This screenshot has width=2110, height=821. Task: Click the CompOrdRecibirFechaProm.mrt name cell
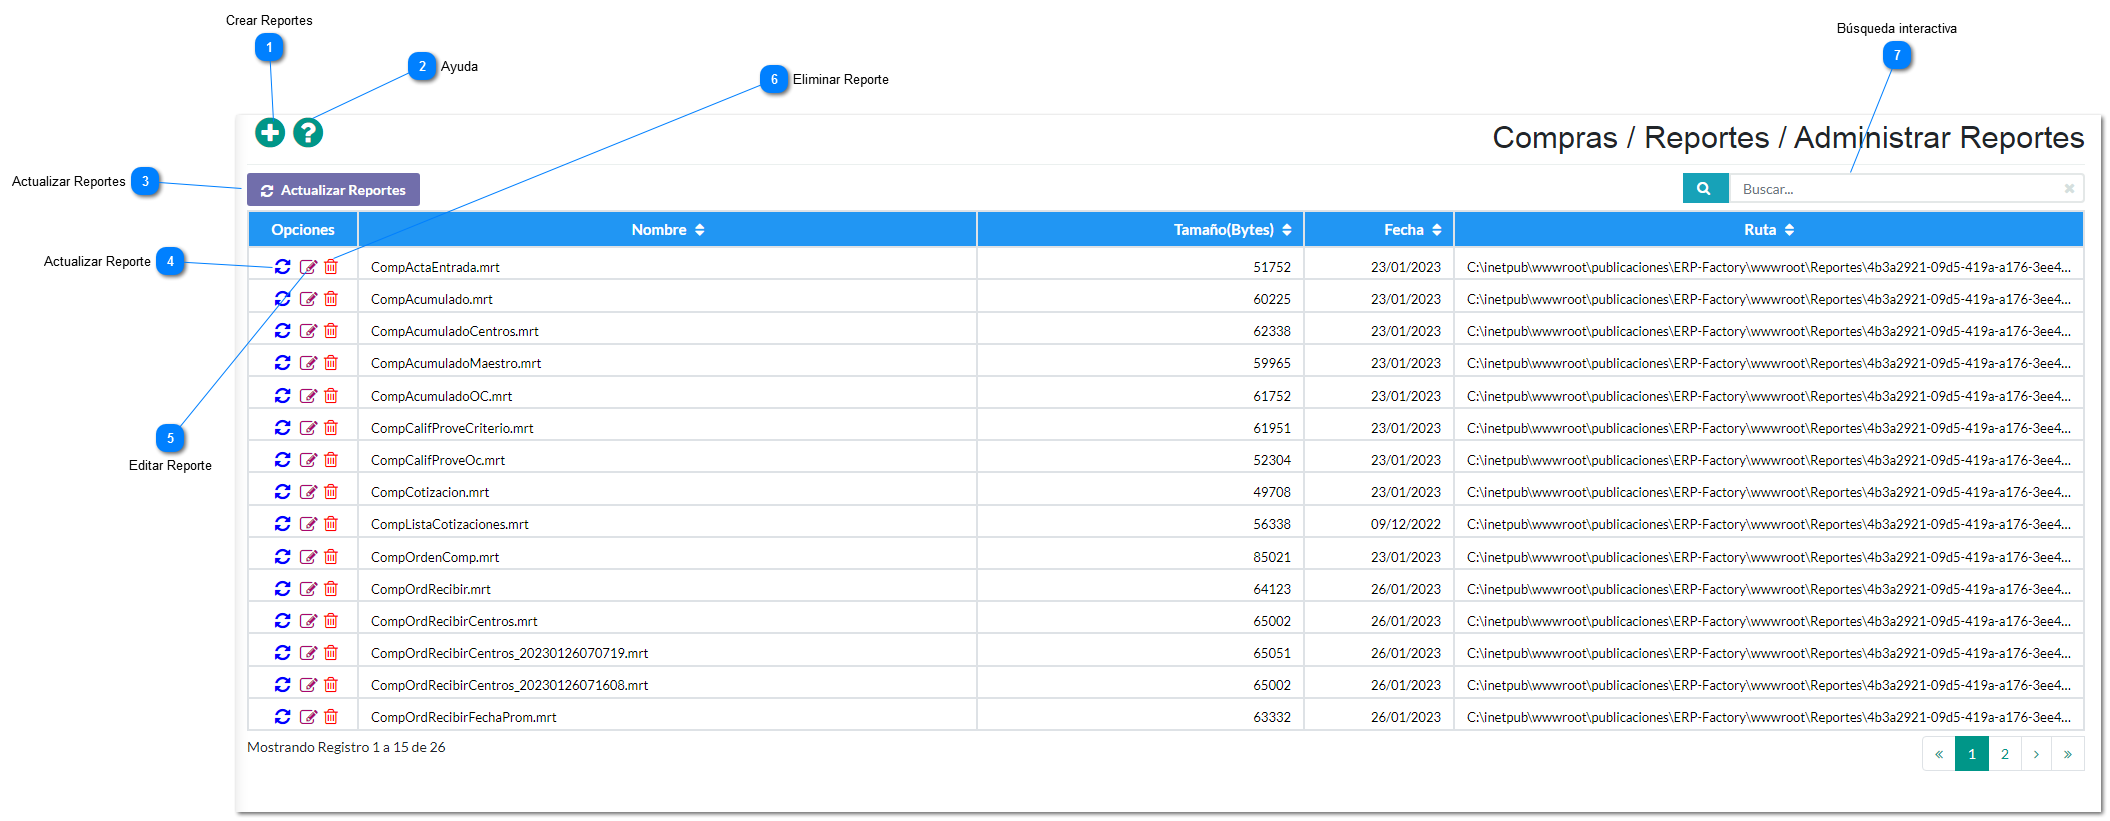coord(667,717)
